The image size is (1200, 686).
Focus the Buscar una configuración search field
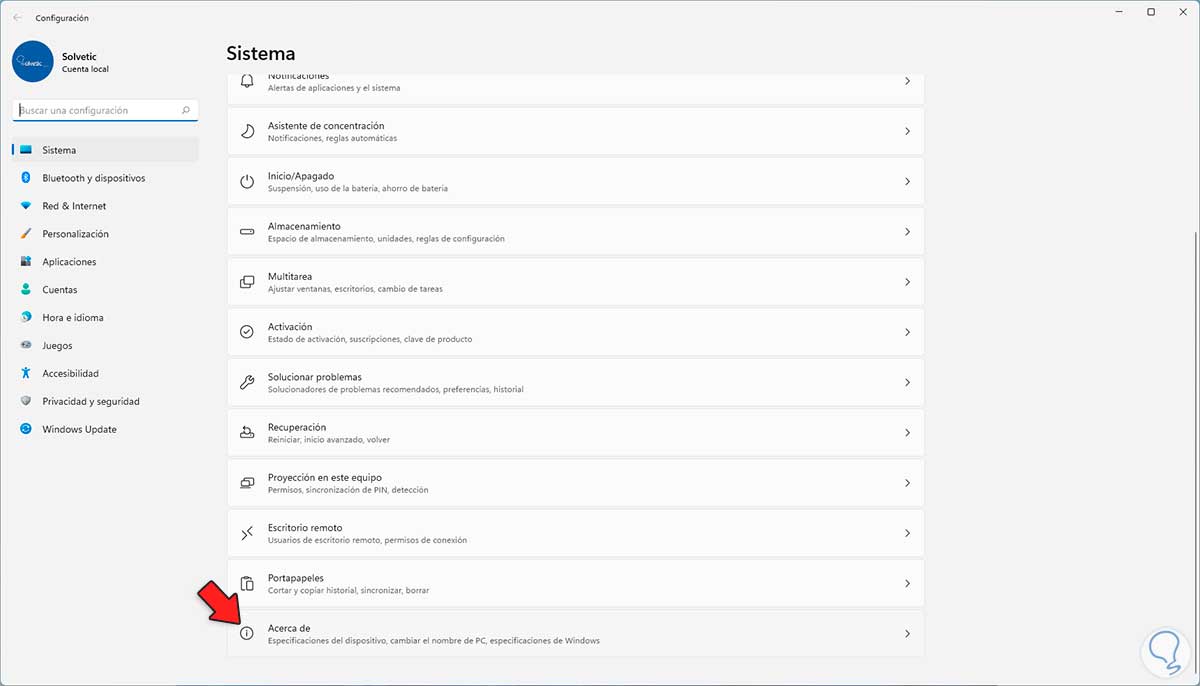98,110
